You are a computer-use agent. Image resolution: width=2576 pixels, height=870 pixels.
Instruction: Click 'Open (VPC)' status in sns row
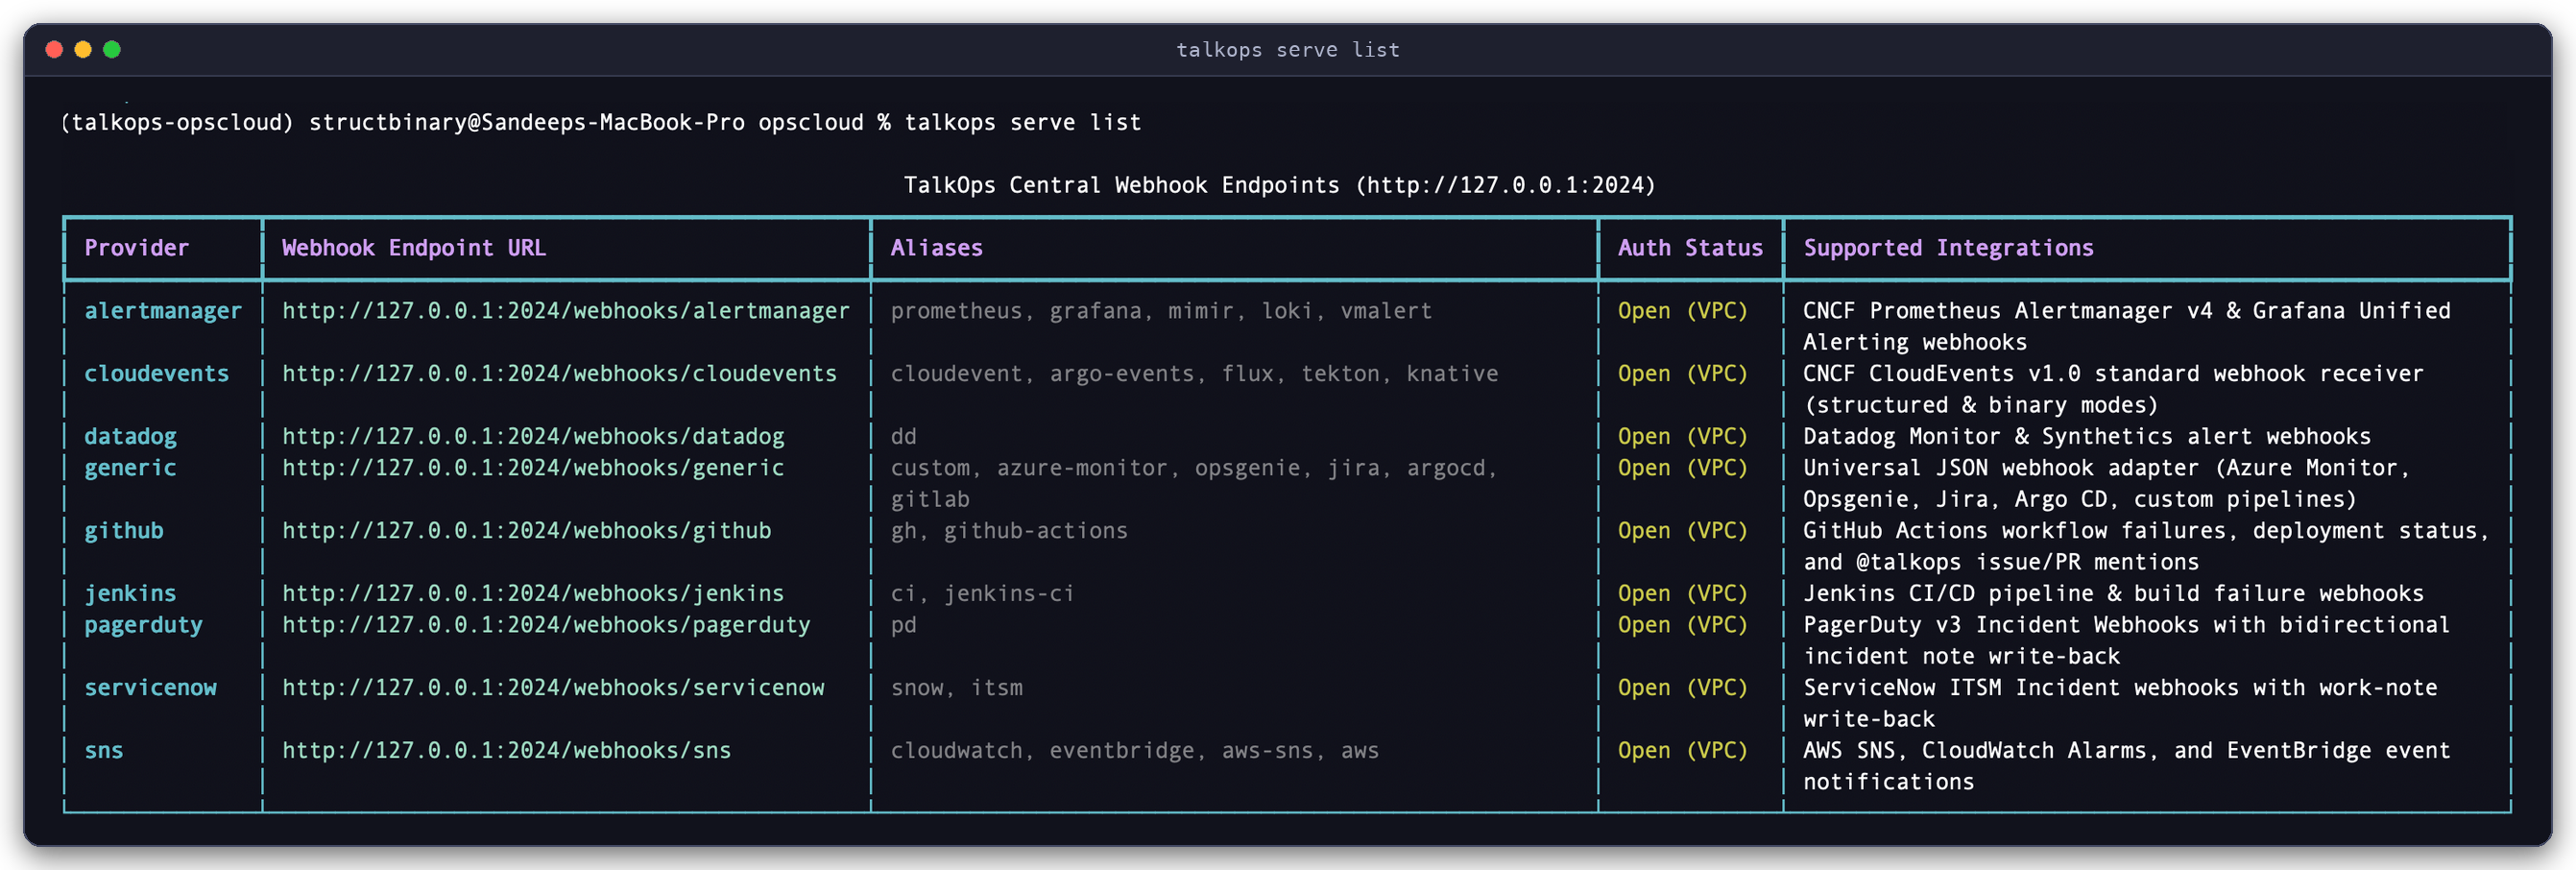coord(1682,751)
